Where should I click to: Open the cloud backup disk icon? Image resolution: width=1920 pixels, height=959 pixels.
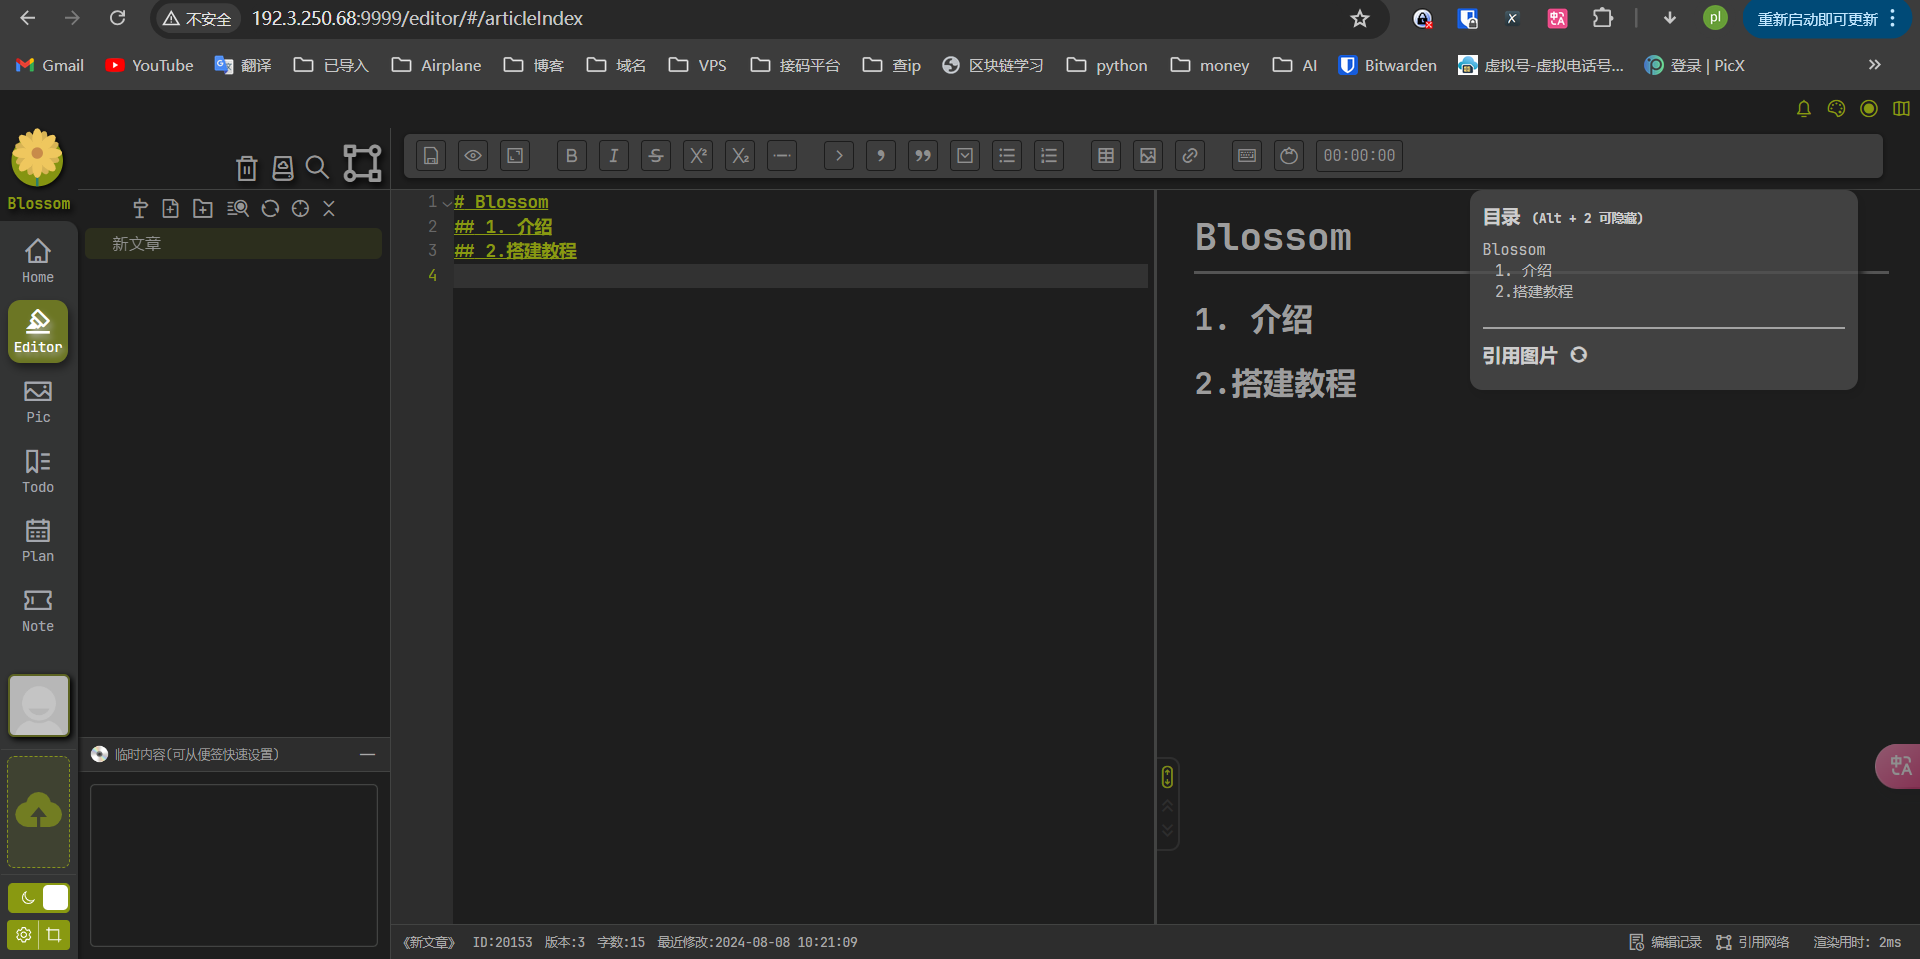(283, 168)
